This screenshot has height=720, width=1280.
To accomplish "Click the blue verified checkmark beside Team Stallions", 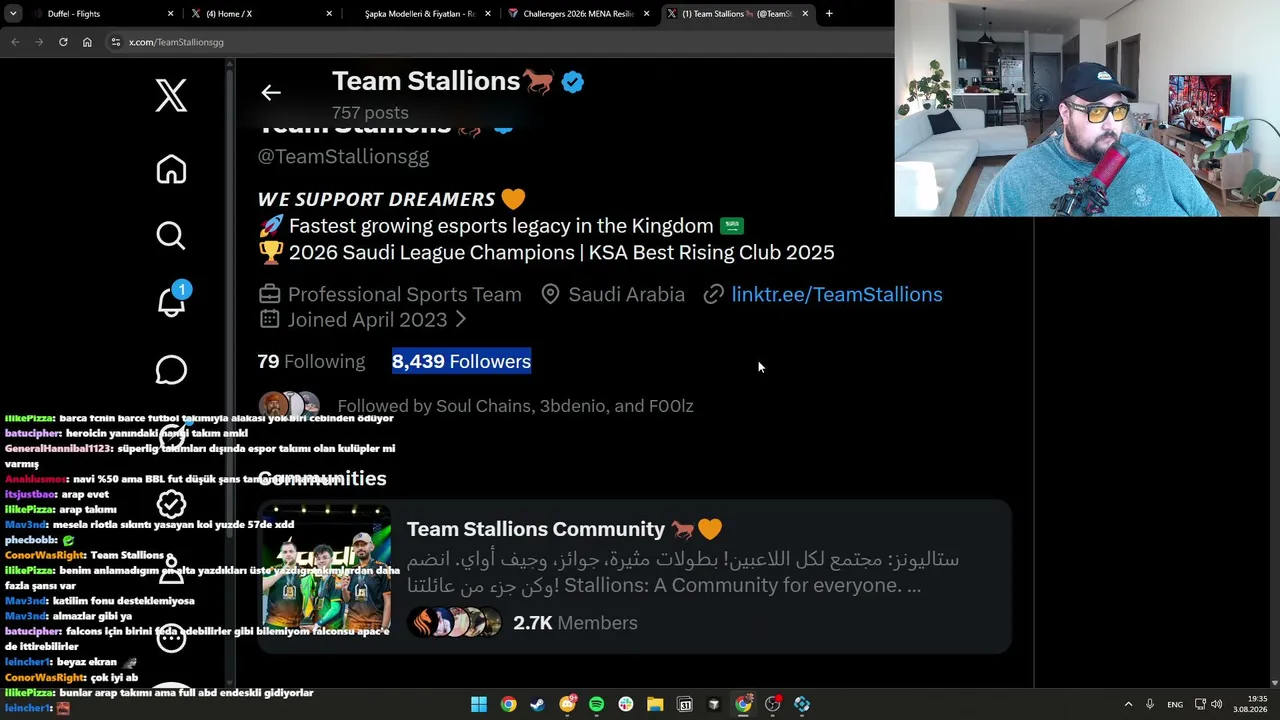I will click(x=573, y=82).
